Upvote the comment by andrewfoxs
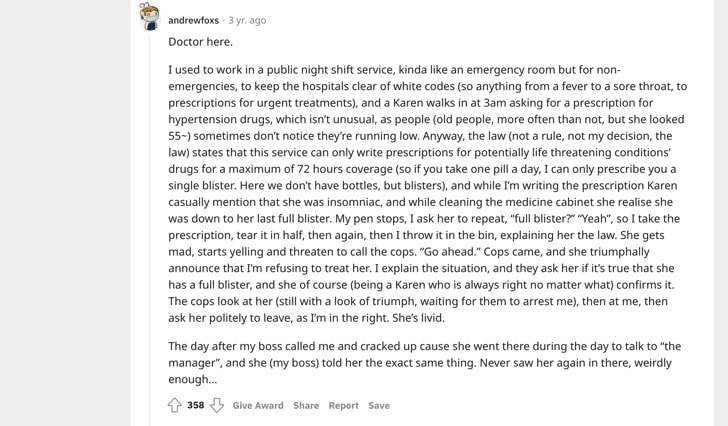The image size is (728, 426). coord(175,405)
